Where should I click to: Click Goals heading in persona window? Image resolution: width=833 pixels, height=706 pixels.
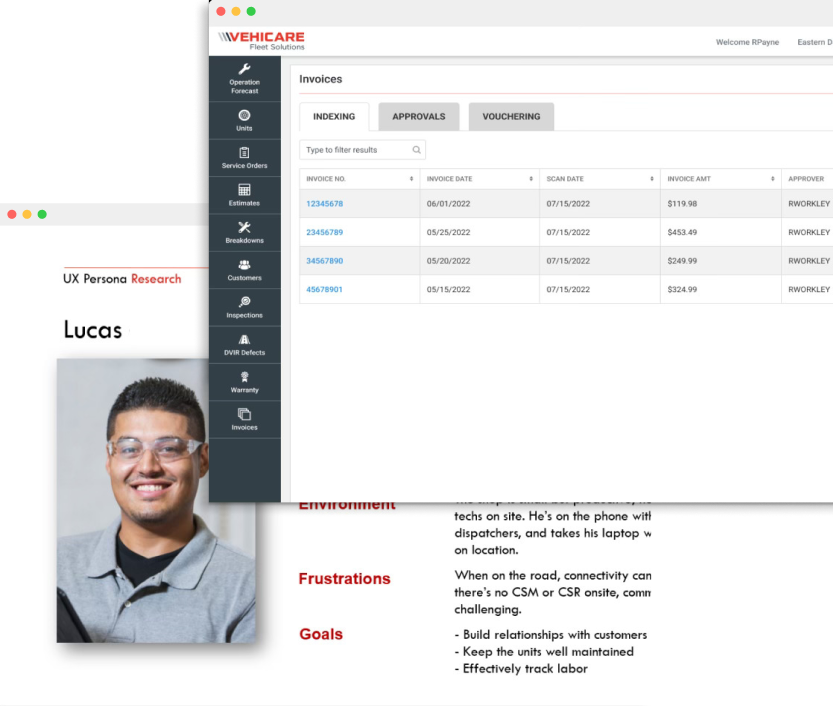tap(321, 634)
